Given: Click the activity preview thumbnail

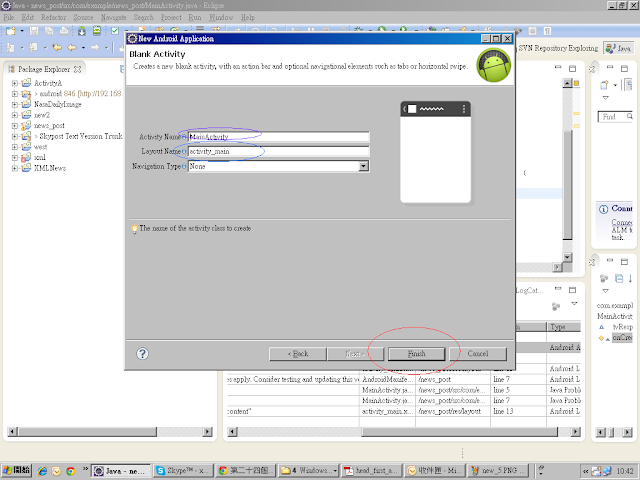Looking at the screenshot, I should (436, 152).
